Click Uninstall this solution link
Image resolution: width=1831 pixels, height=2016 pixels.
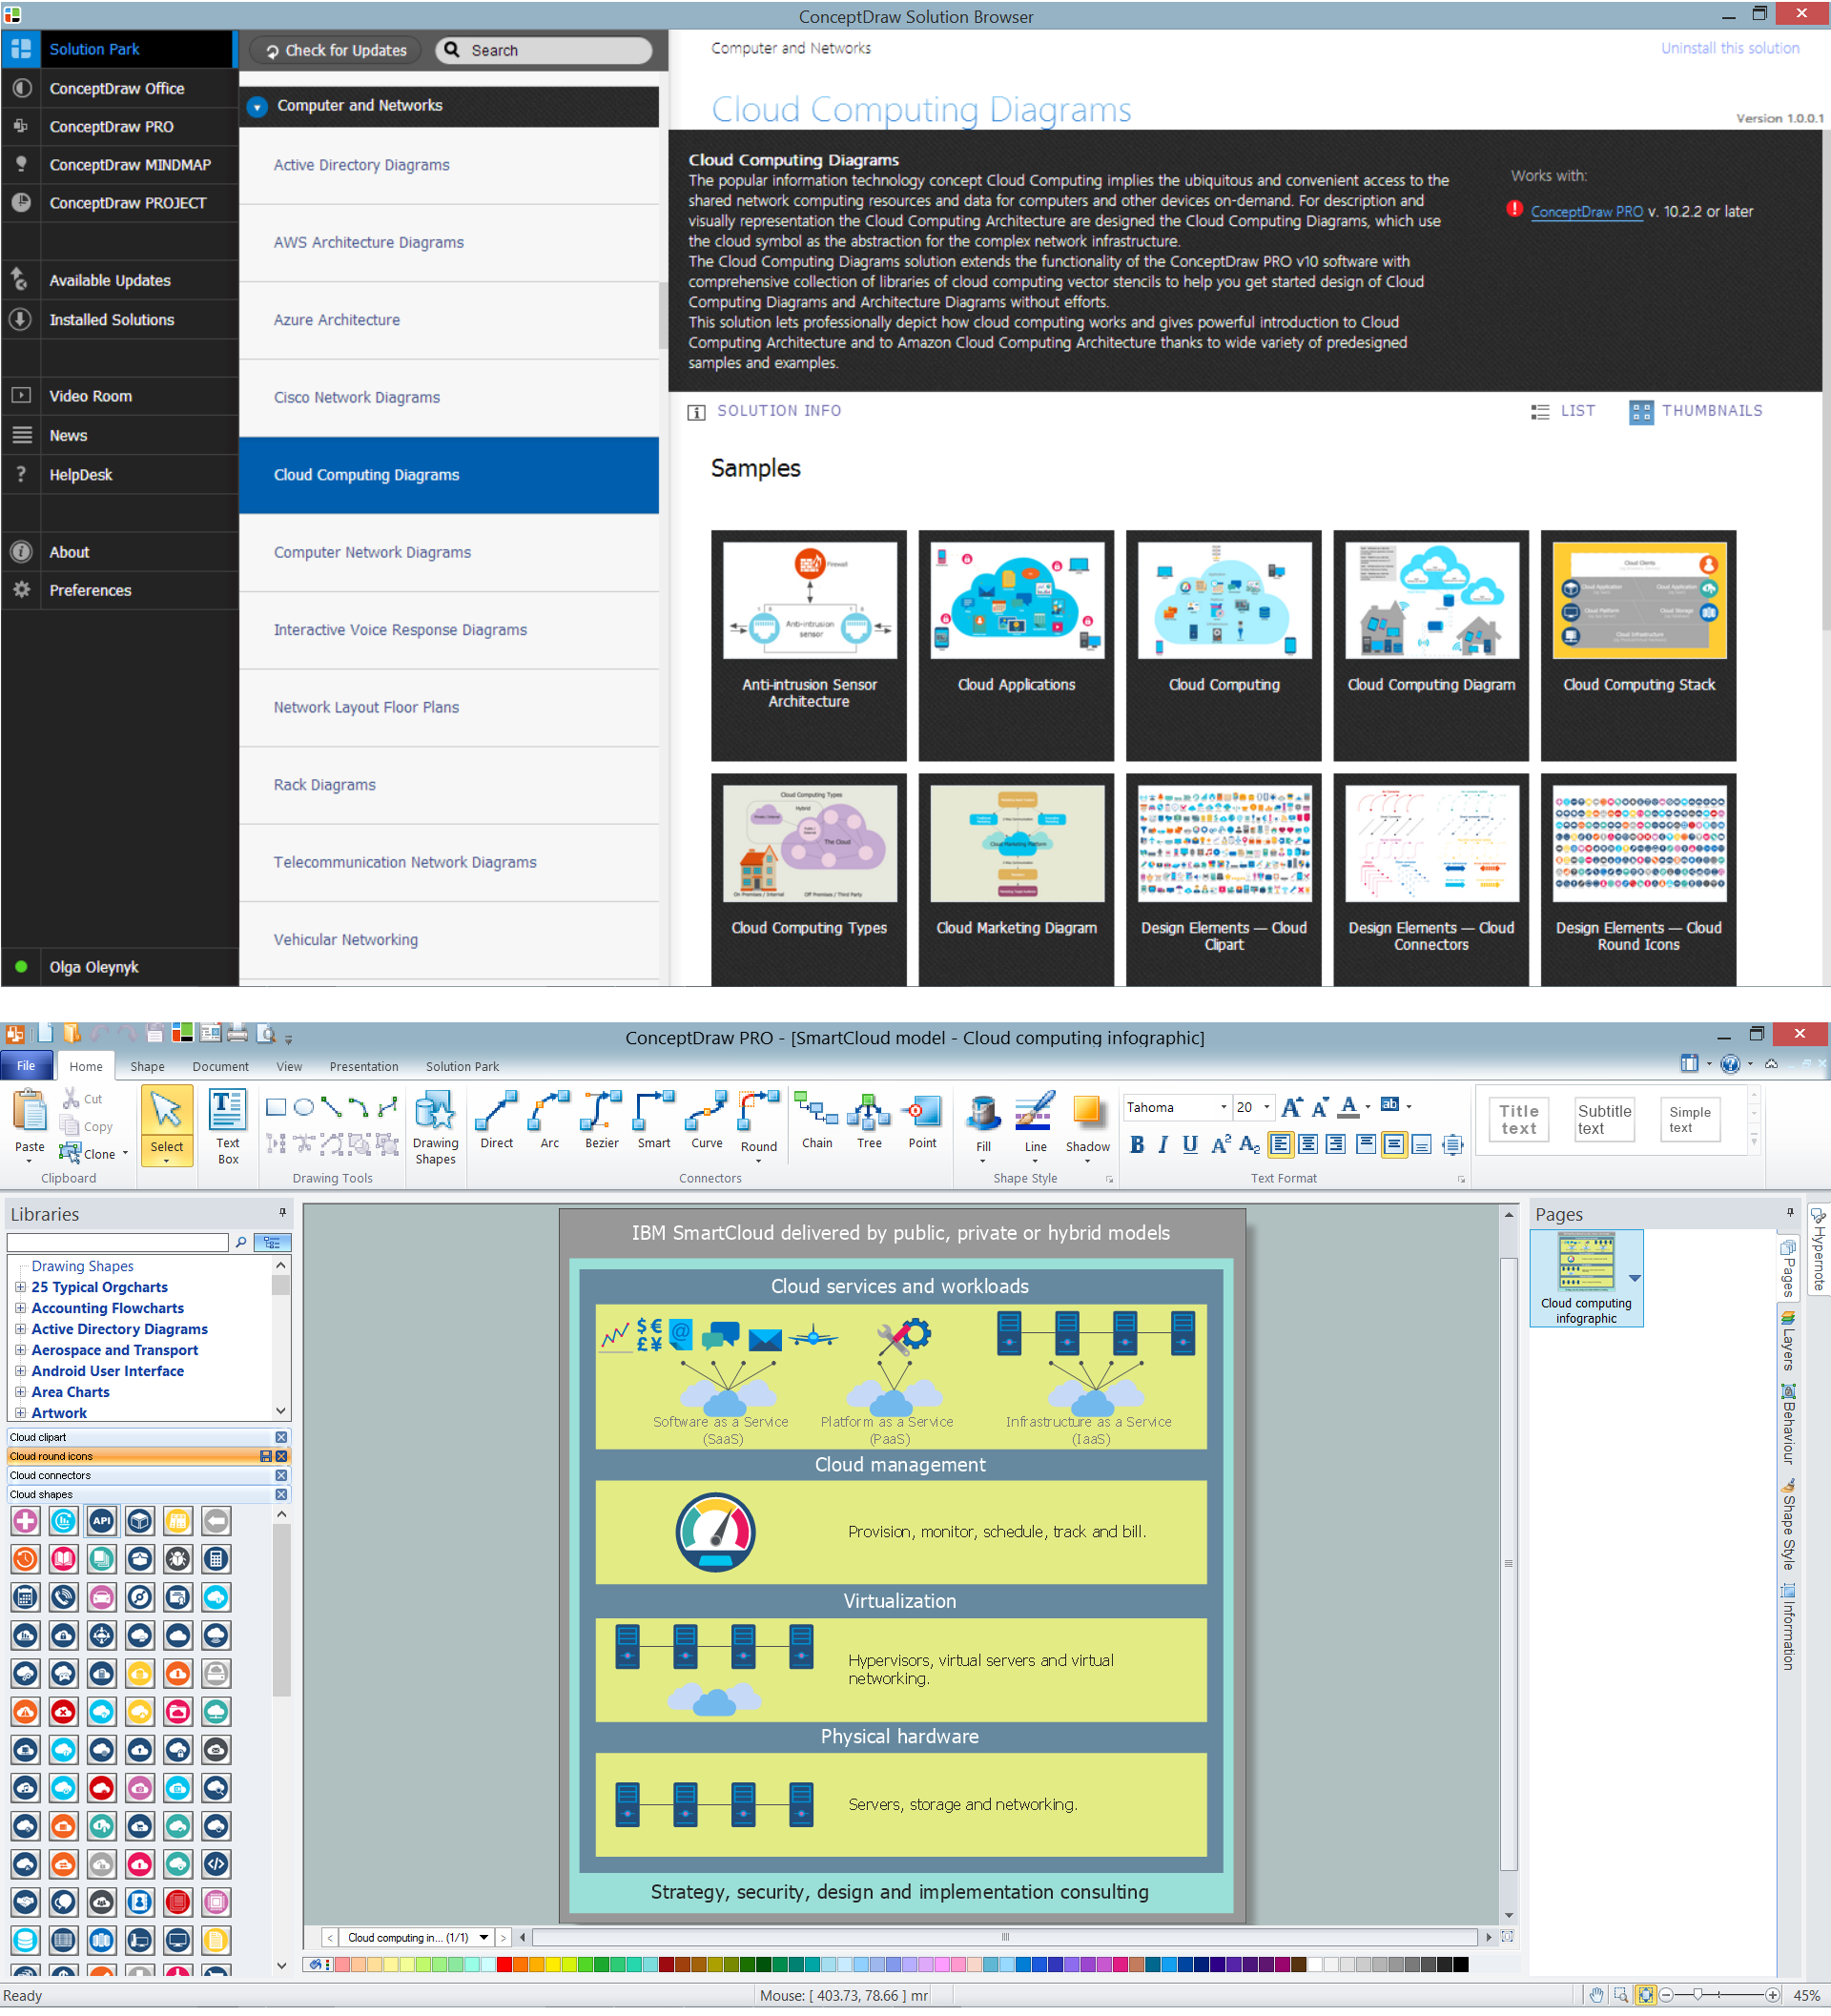click(1729, 48)
